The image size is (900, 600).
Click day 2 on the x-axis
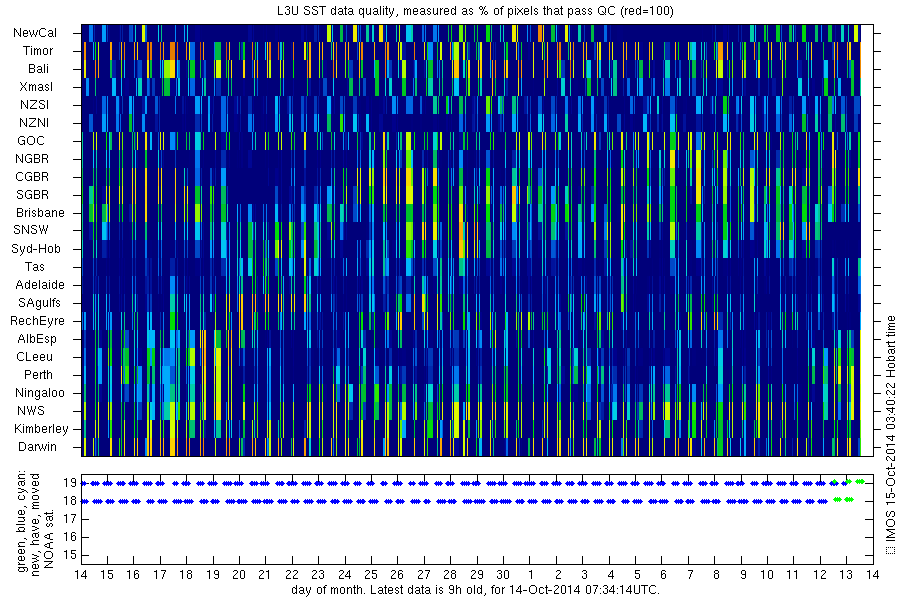[x=558, y=575]
